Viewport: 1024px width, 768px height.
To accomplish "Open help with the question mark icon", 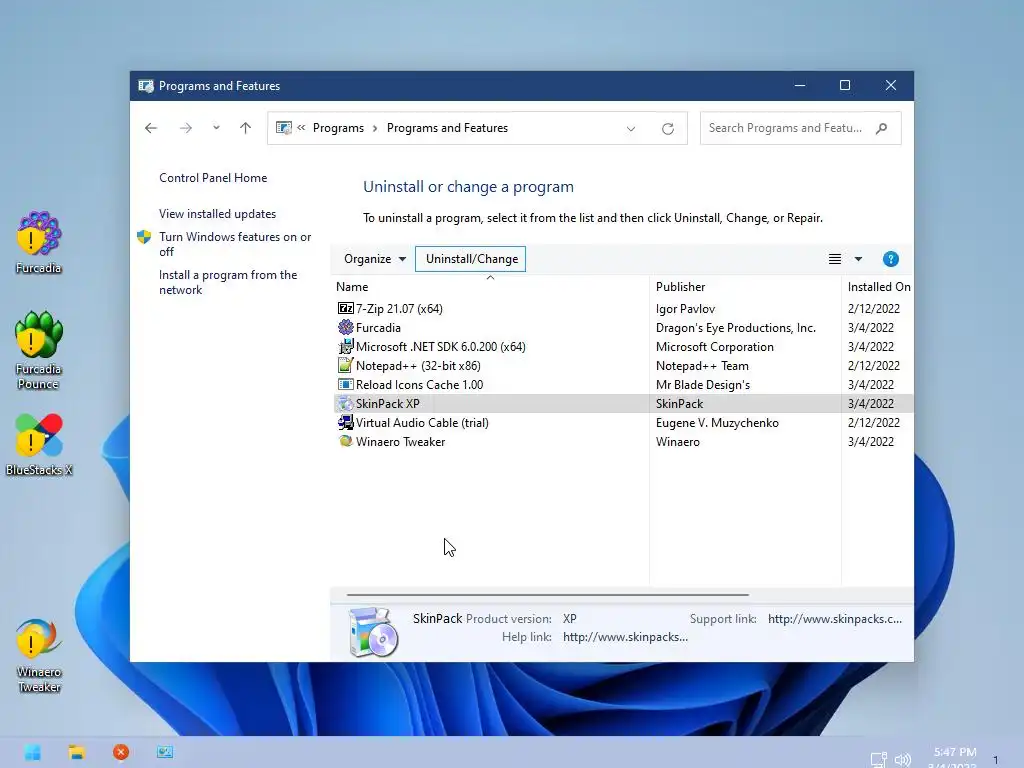I will (890, 259).
